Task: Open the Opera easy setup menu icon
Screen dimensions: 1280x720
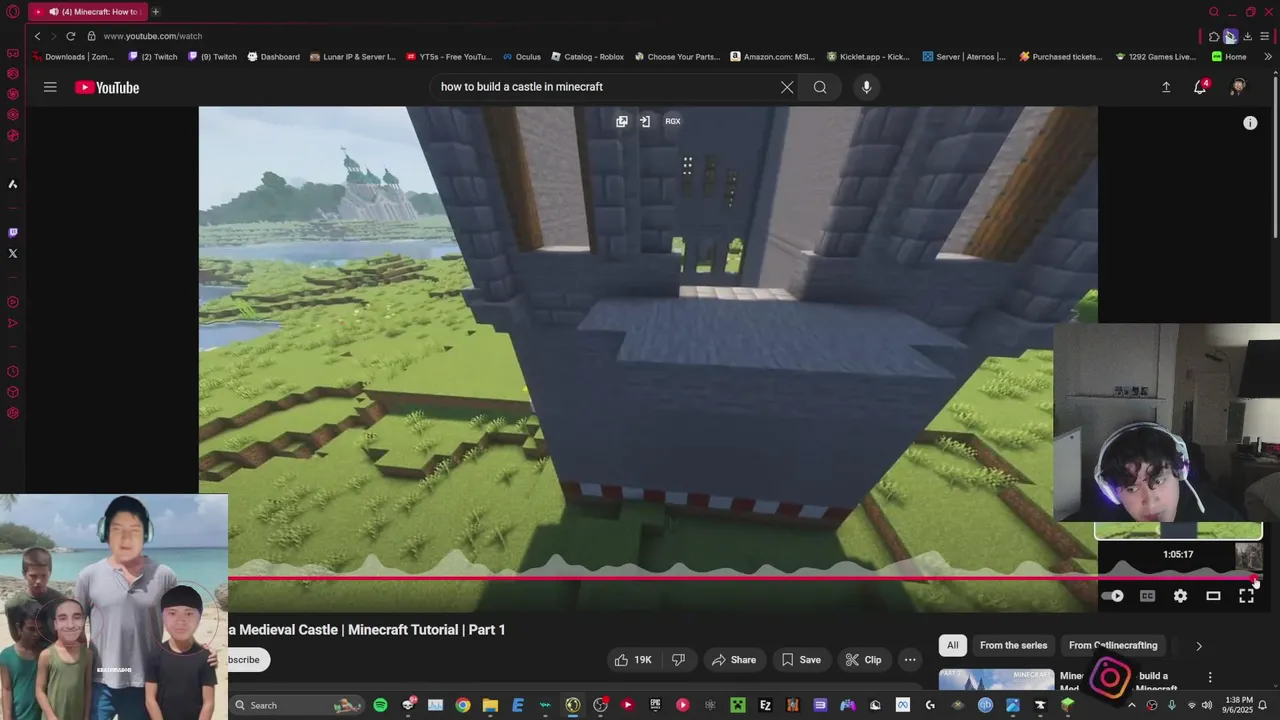Action: click(x=1265, y=36)
